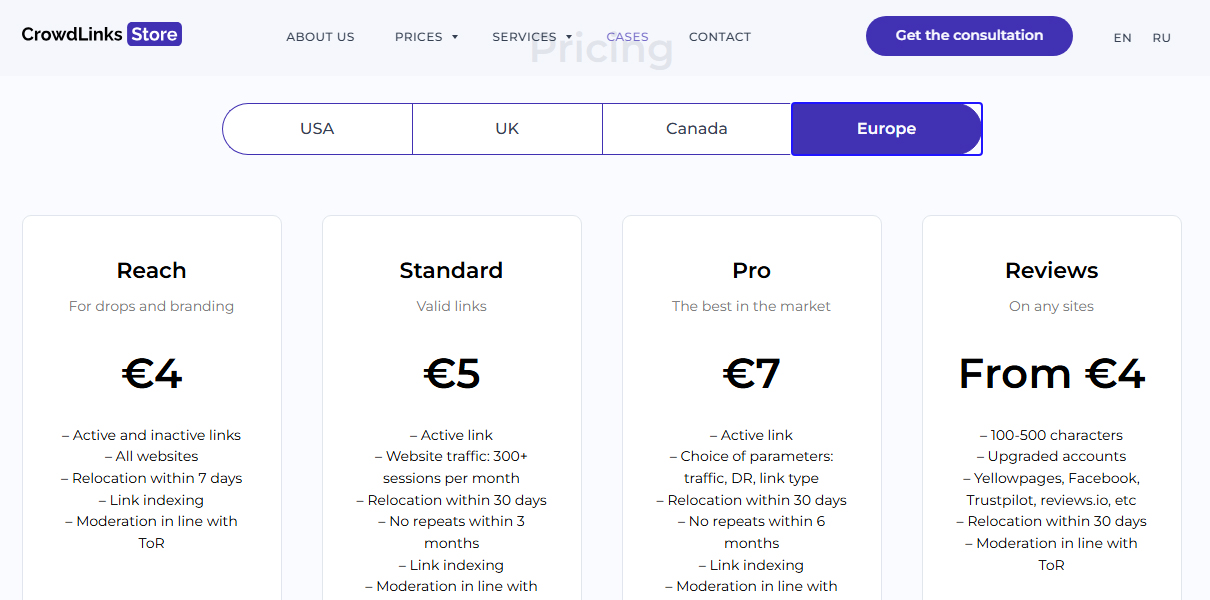This screenshot has height=600, width=1210.
Task: Click the Get the consultation button
Action: pyautogui.click(x=968, y=35)
